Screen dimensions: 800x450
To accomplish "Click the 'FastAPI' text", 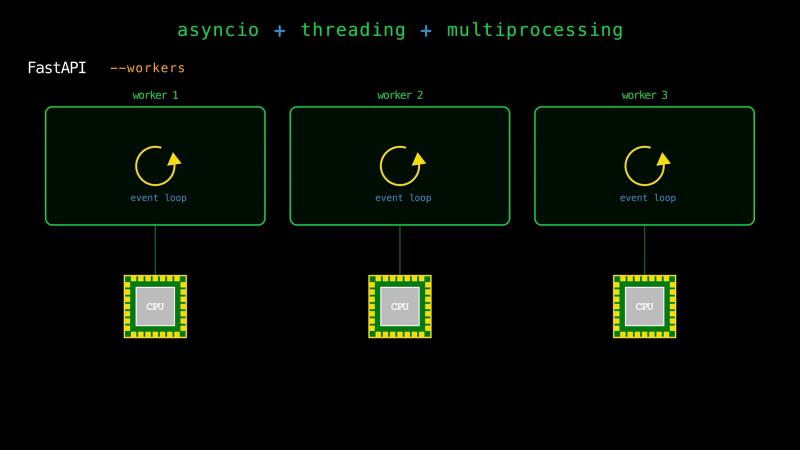I will (x=57, y=67).
